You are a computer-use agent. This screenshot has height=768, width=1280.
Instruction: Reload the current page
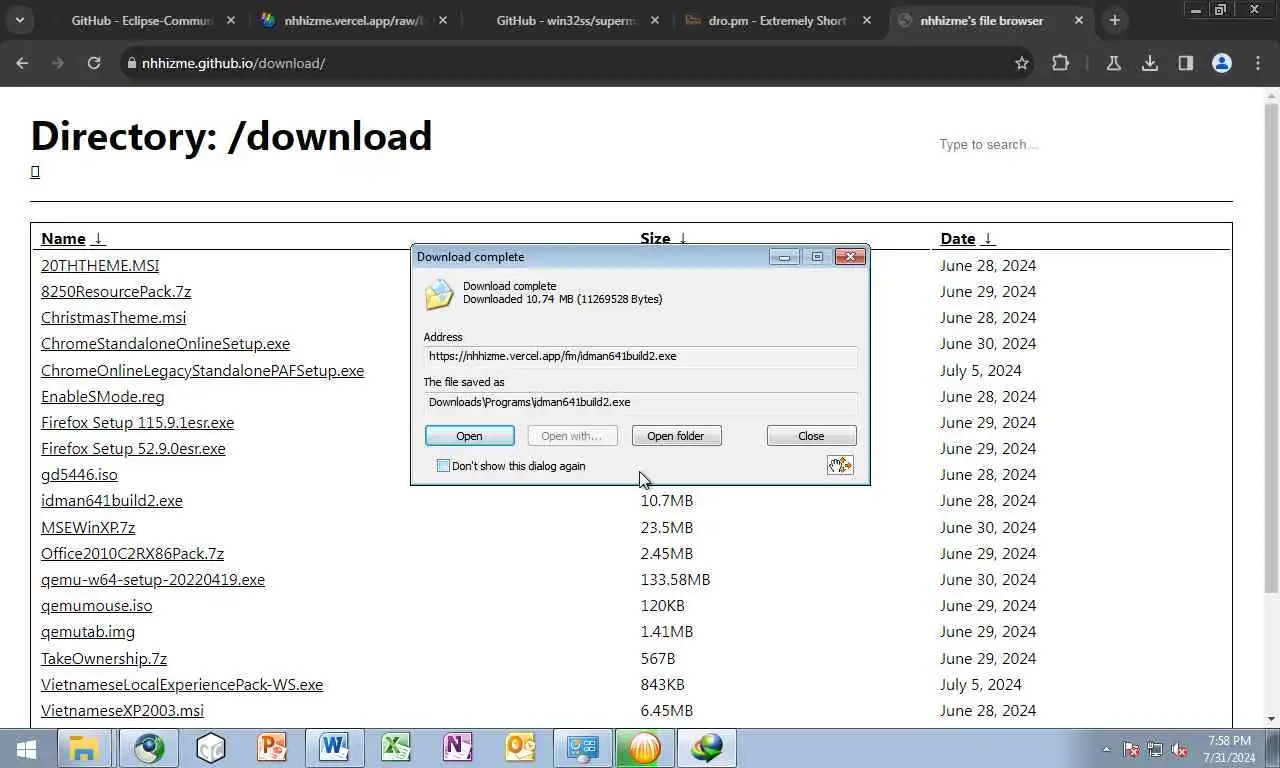pos(94,63)
